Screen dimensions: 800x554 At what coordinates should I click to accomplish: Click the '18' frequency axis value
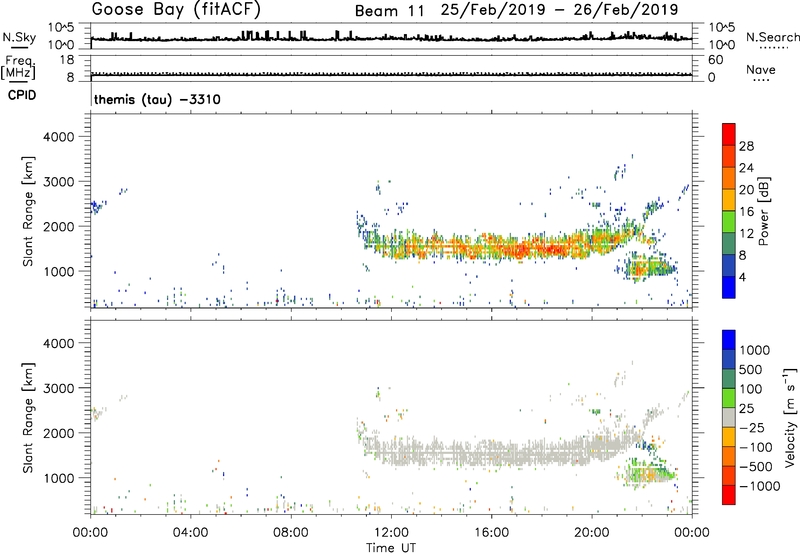point(67,60)
